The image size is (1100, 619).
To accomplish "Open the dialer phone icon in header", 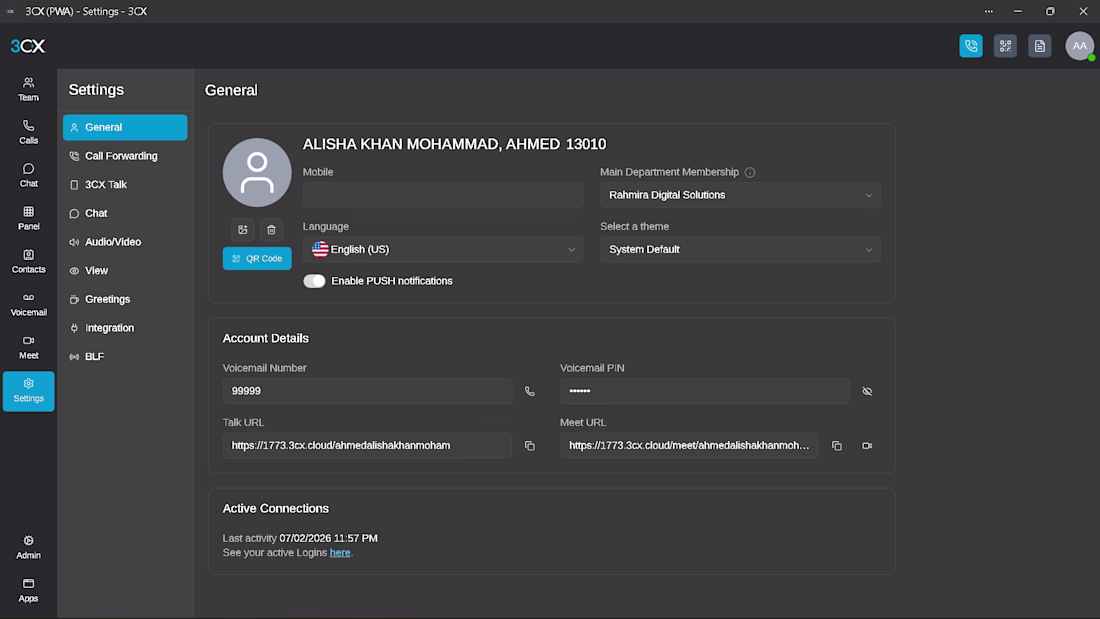I will point(971,46).
